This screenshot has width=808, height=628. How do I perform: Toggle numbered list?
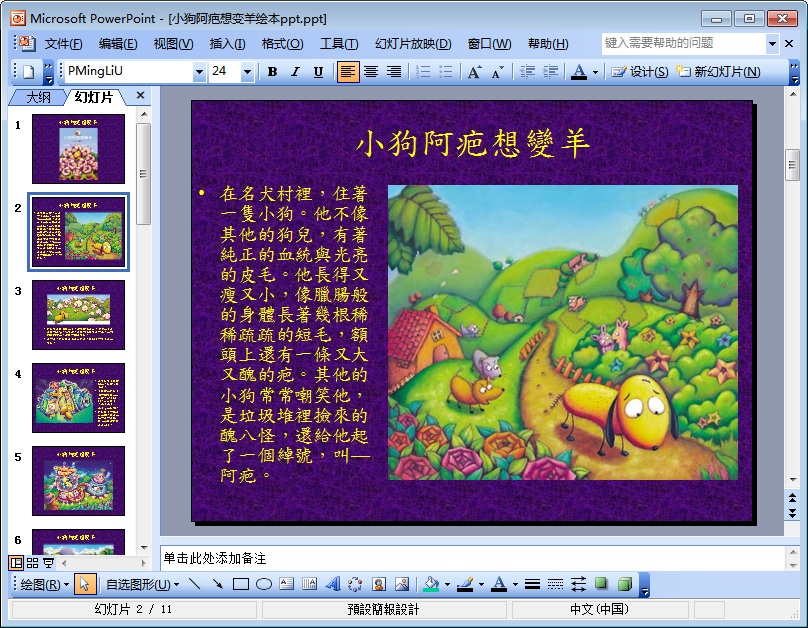coord(423,72)
